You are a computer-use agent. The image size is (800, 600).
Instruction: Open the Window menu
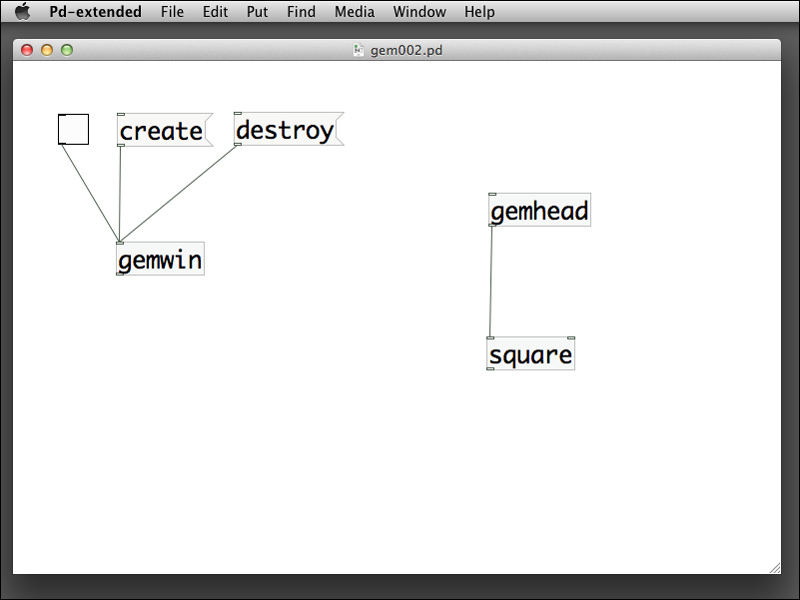pyautogui.click(x=419, y=11)
